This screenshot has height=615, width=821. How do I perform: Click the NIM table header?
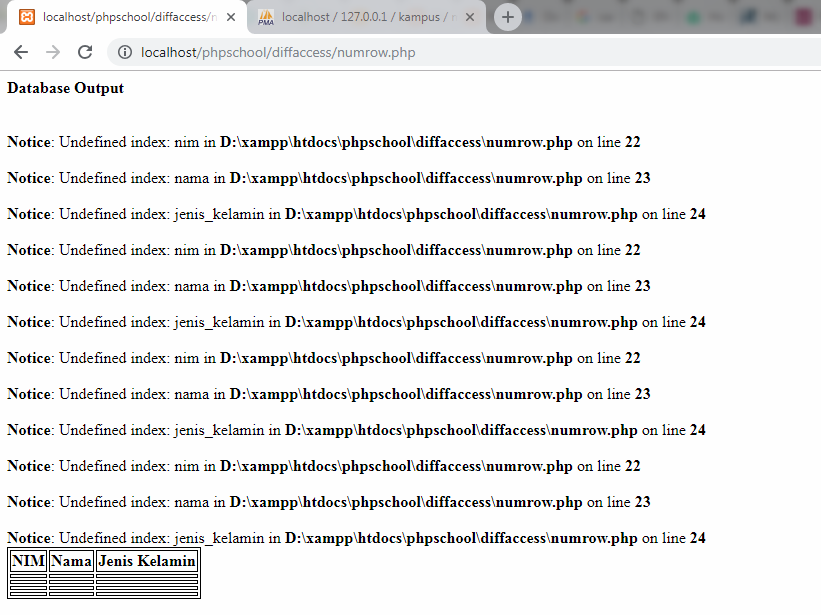click(27, 560)
